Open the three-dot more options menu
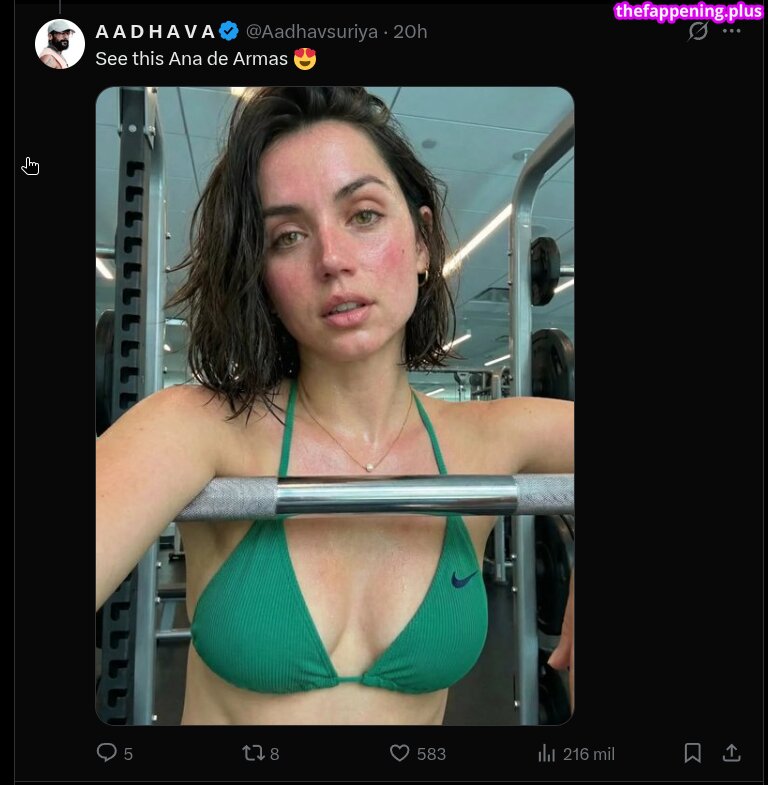Viewport: 768px width, 785px height. [731, 31]
